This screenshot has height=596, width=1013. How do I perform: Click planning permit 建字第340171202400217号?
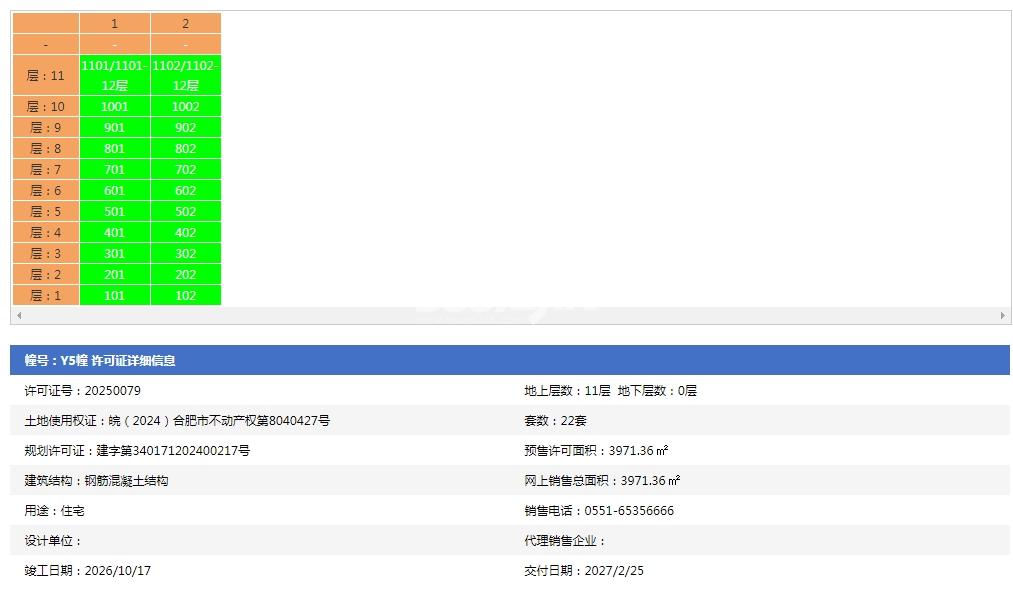click(173, 451)
